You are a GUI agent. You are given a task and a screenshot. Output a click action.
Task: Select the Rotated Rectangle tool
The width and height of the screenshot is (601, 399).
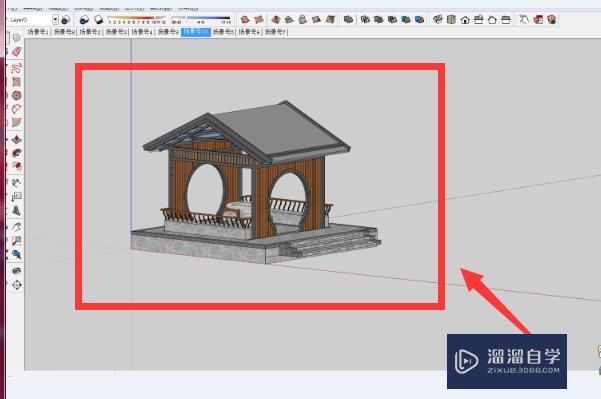tap(16, 82)
